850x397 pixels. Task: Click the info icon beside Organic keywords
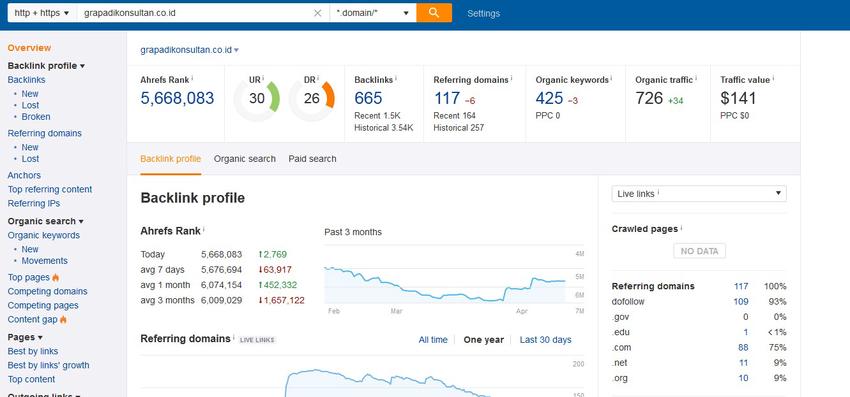pos(611,79)
